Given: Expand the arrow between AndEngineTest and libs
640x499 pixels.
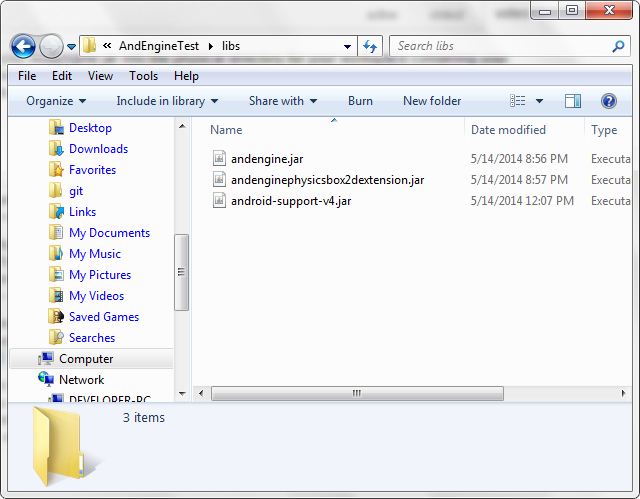Looking at the screenshot, I should pos(211,46).
